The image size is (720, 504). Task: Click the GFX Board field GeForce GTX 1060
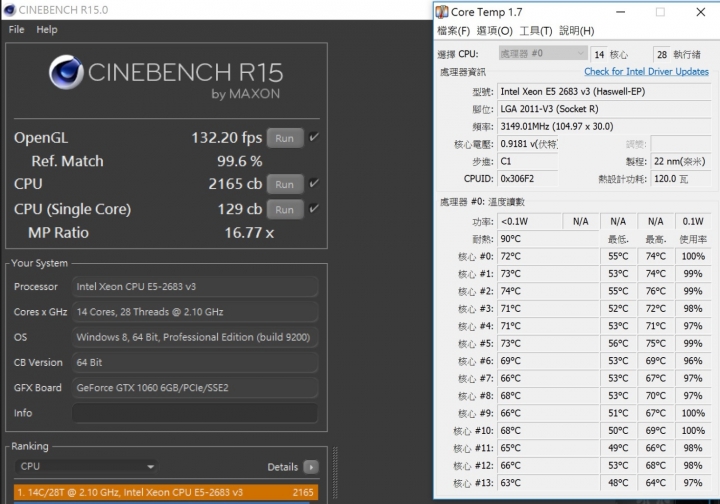(x=195, y=387)
